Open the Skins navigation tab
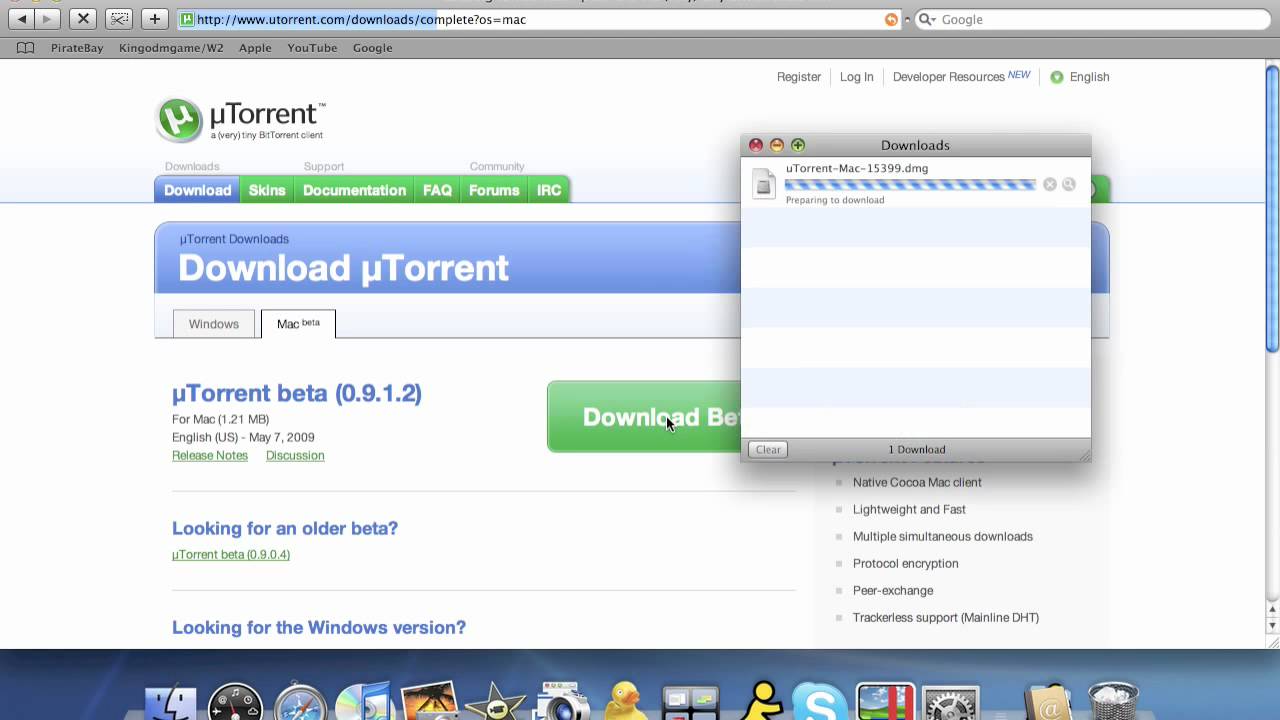This screenshot has height=720, width=1280. coord(267,190)
